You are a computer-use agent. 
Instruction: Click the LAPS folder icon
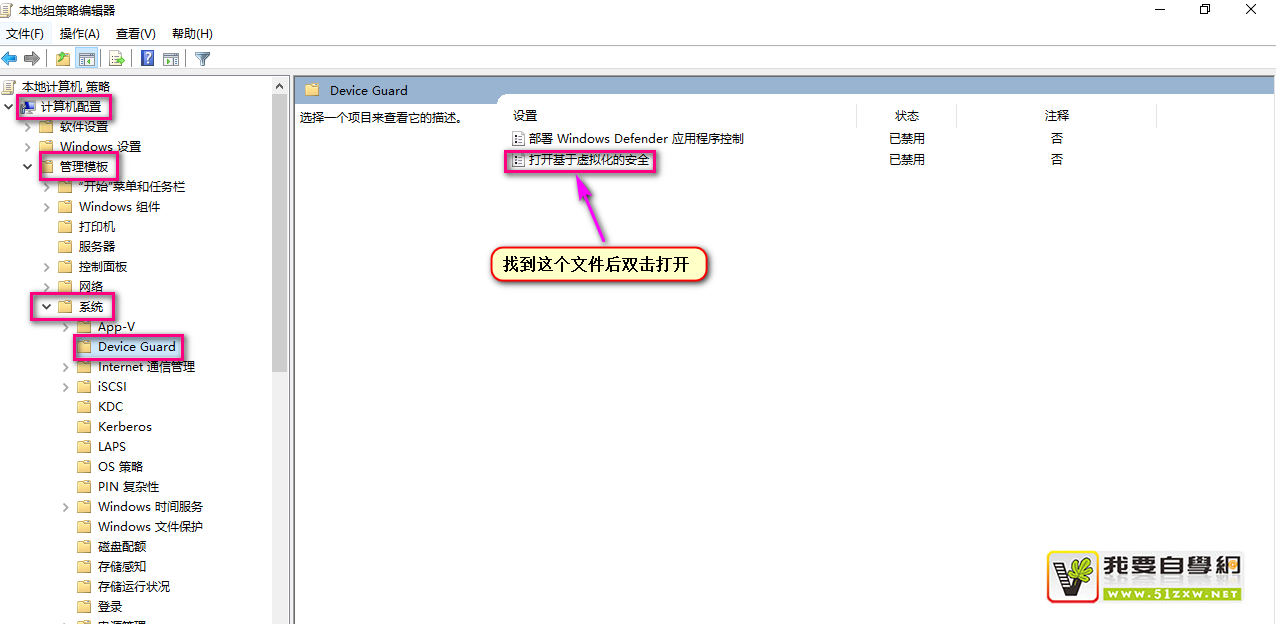point(85,447)
